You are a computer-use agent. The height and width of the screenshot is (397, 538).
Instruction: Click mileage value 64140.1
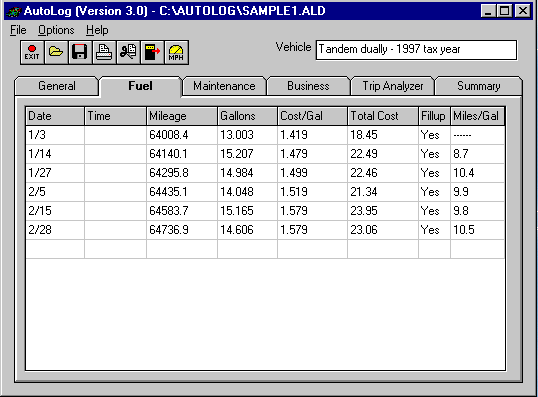[182, 154]
